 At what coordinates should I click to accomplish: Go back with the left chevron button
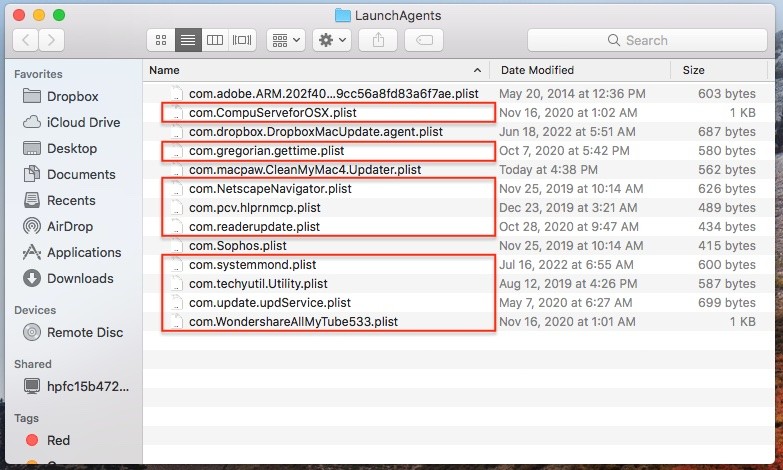pos(25,40)
